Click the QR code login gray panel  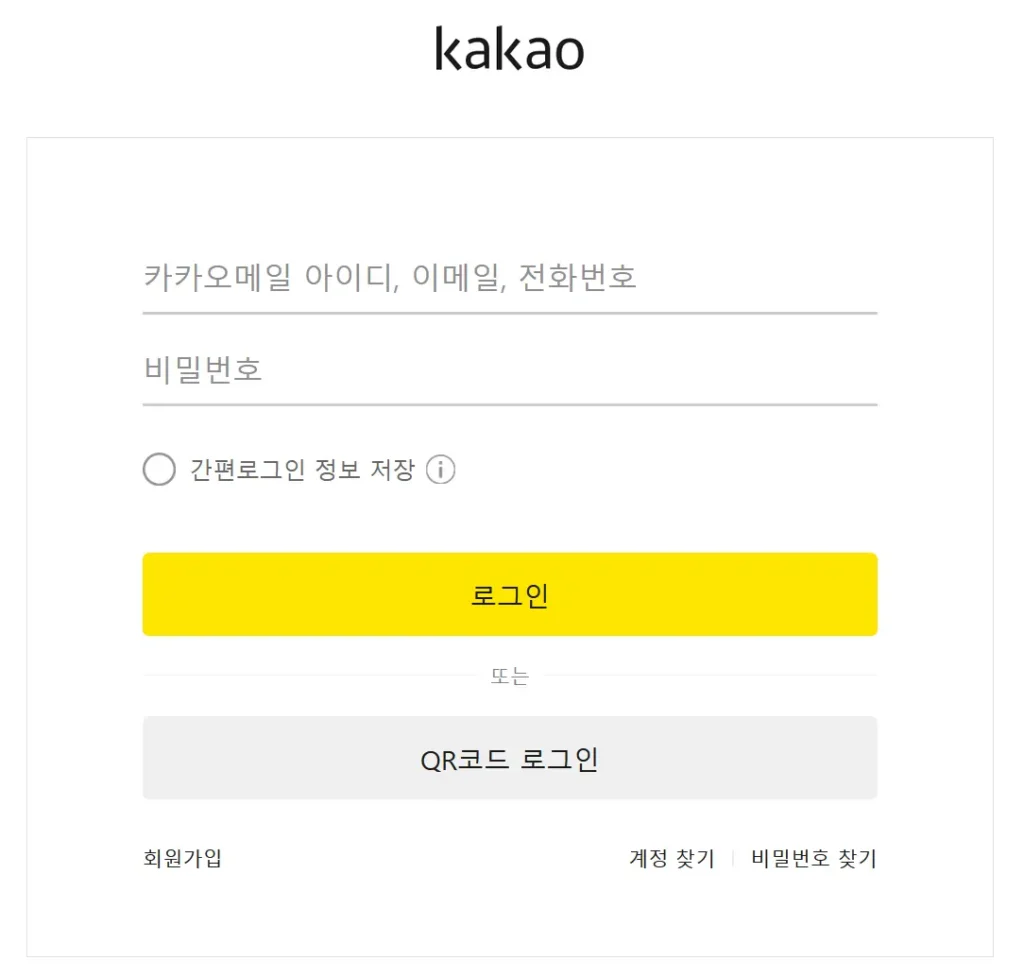(511, 757)
